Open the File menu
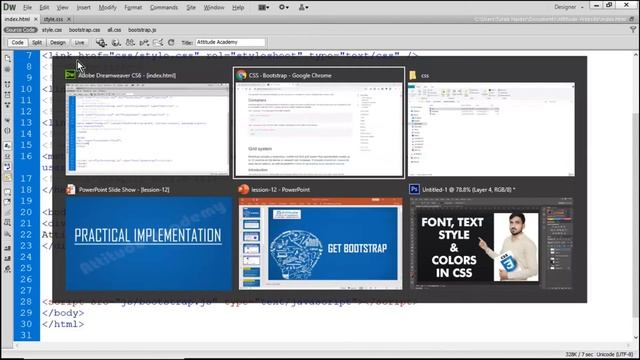Viewport: 640px width, 360px height. point(27,7)
